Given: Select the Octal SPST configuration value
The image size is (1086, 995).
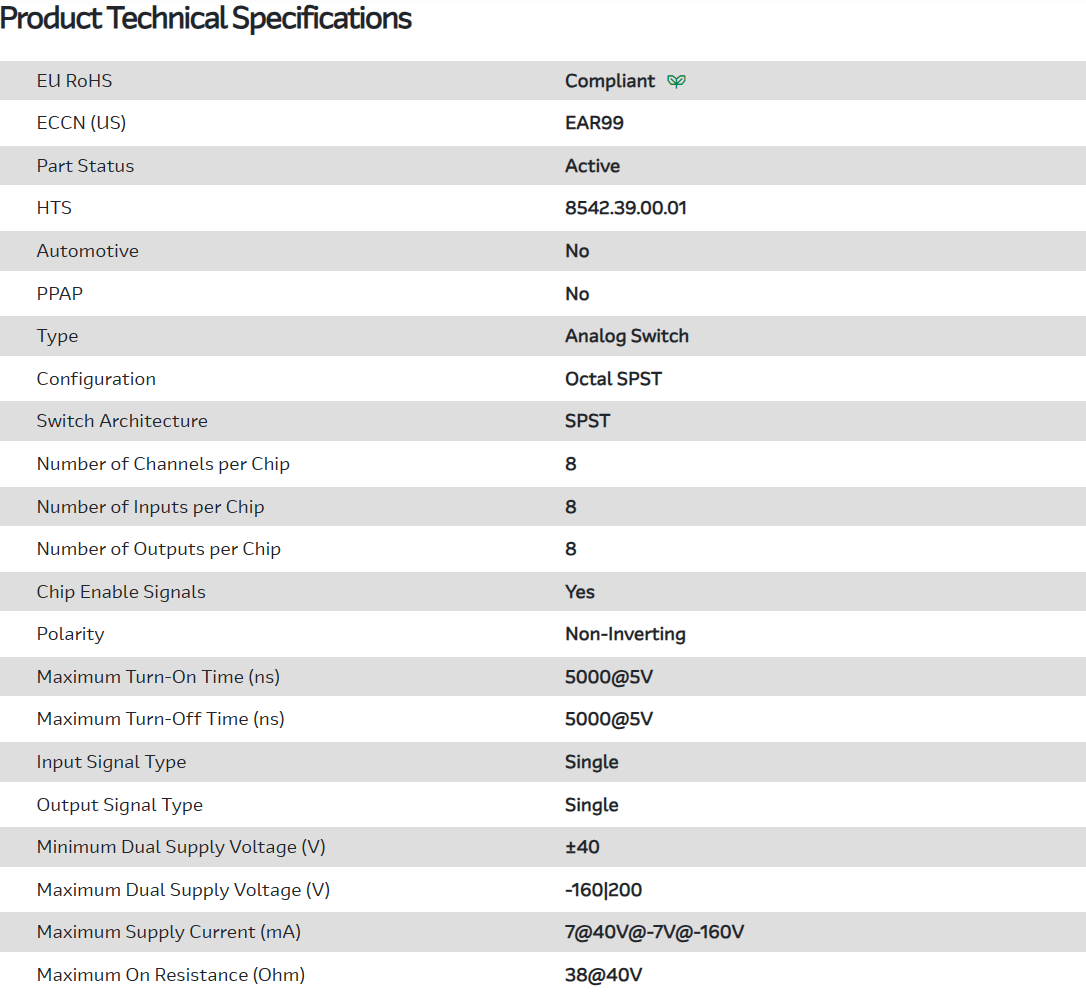Looking at the screenshot, I should pos(613,379).
